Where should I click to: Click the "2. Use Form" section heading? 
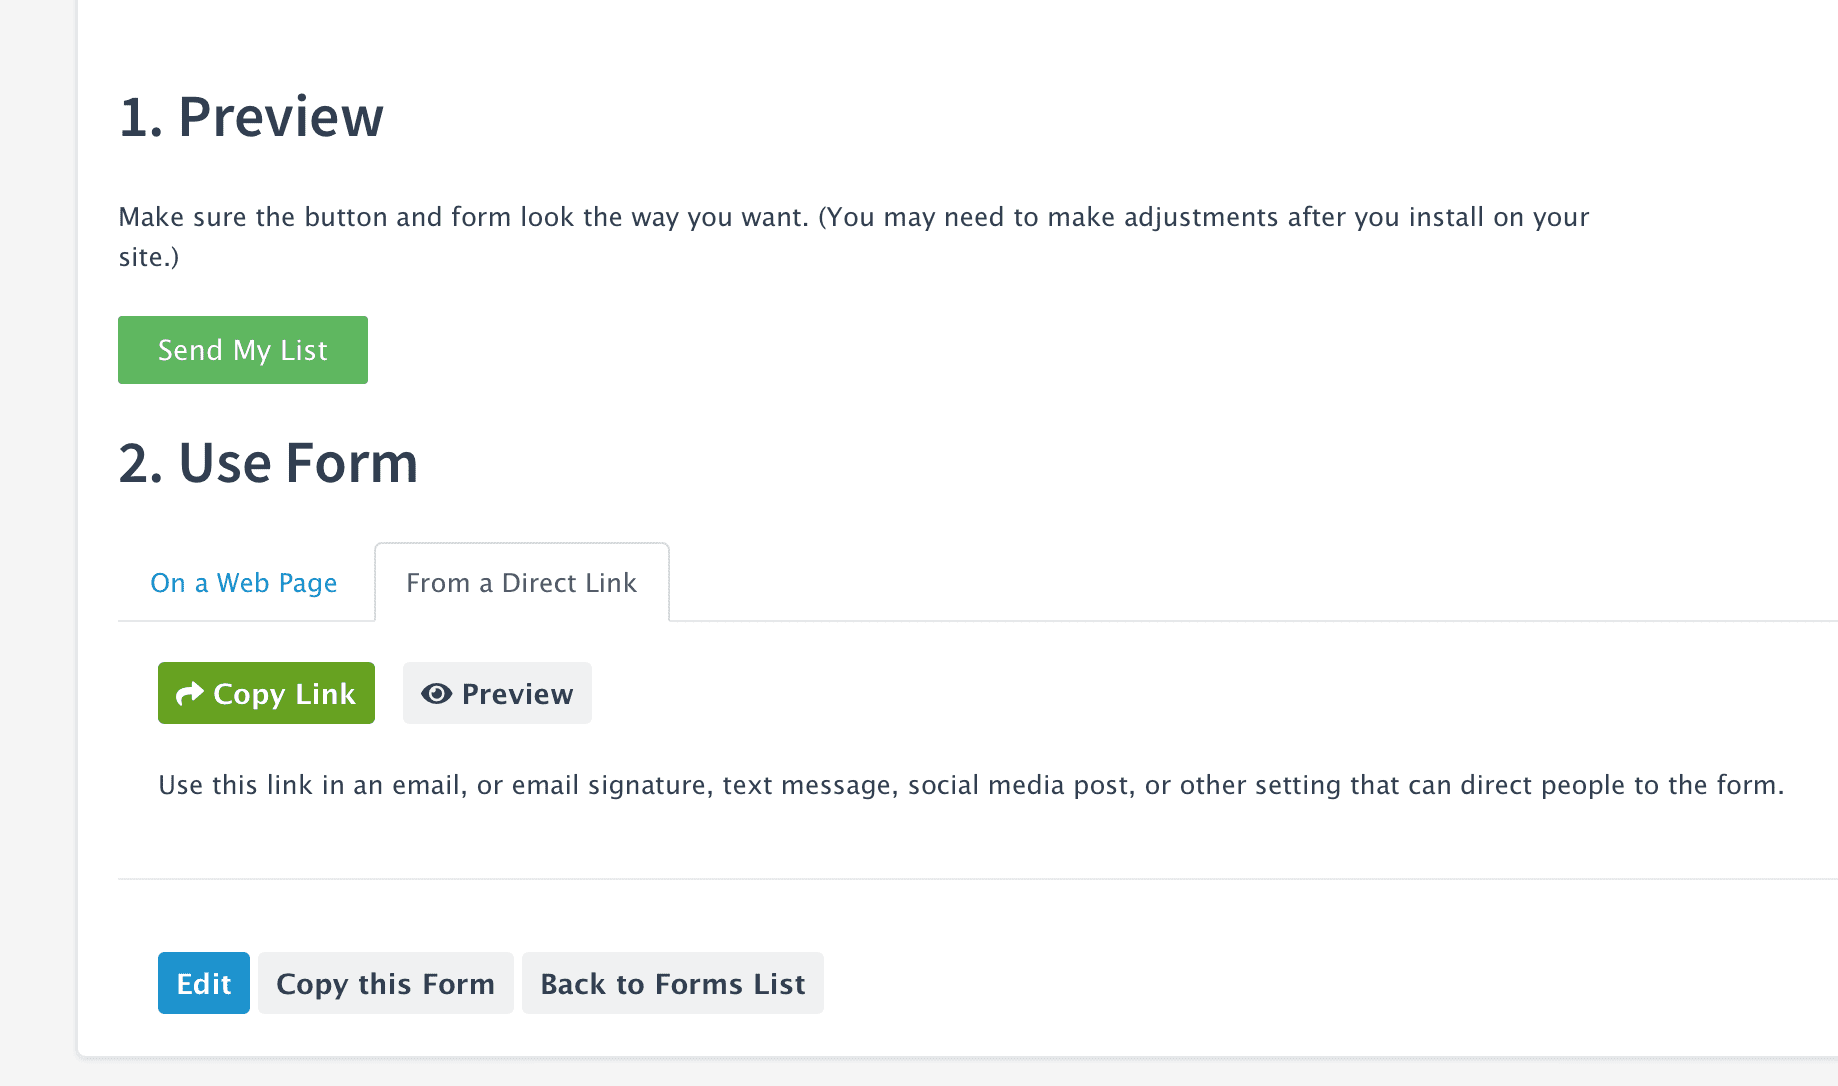[x=268, y=463]
